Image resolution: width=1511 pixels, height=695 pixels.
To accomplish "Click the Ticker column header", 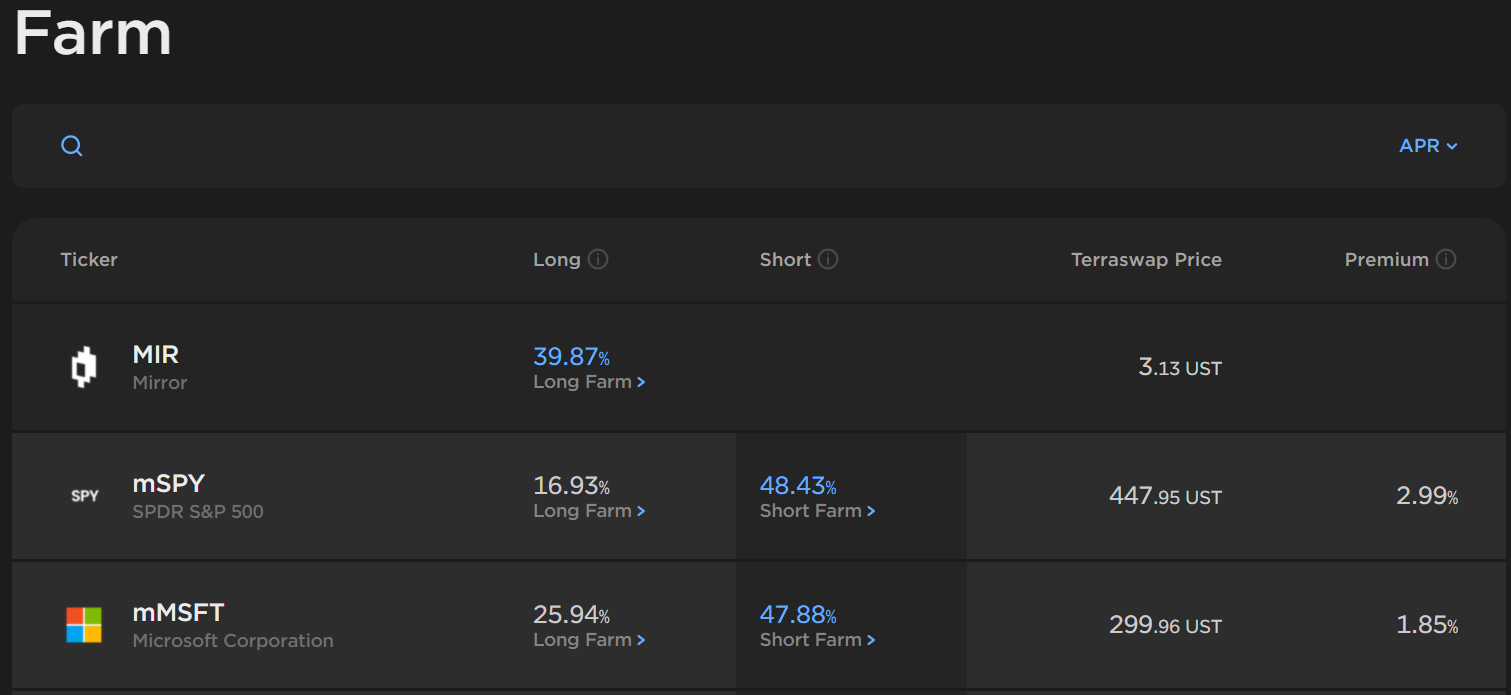I will [x=89, y=260].
